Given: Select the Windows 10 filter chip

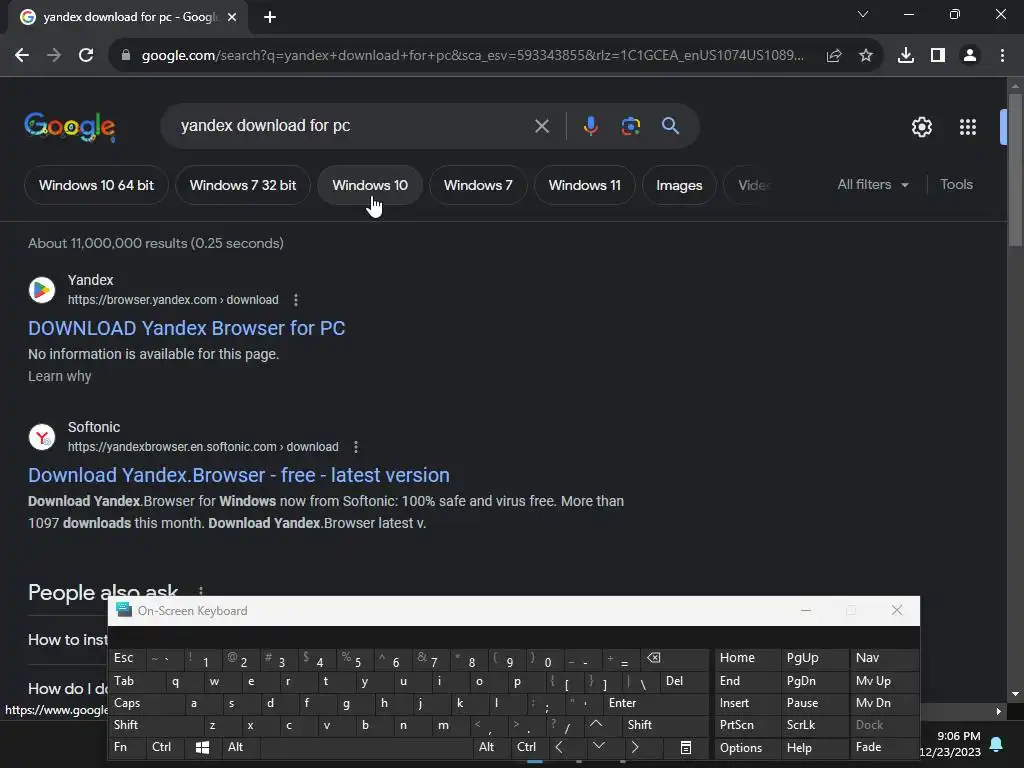Looking at the screenshot, I should click(370, 185).
